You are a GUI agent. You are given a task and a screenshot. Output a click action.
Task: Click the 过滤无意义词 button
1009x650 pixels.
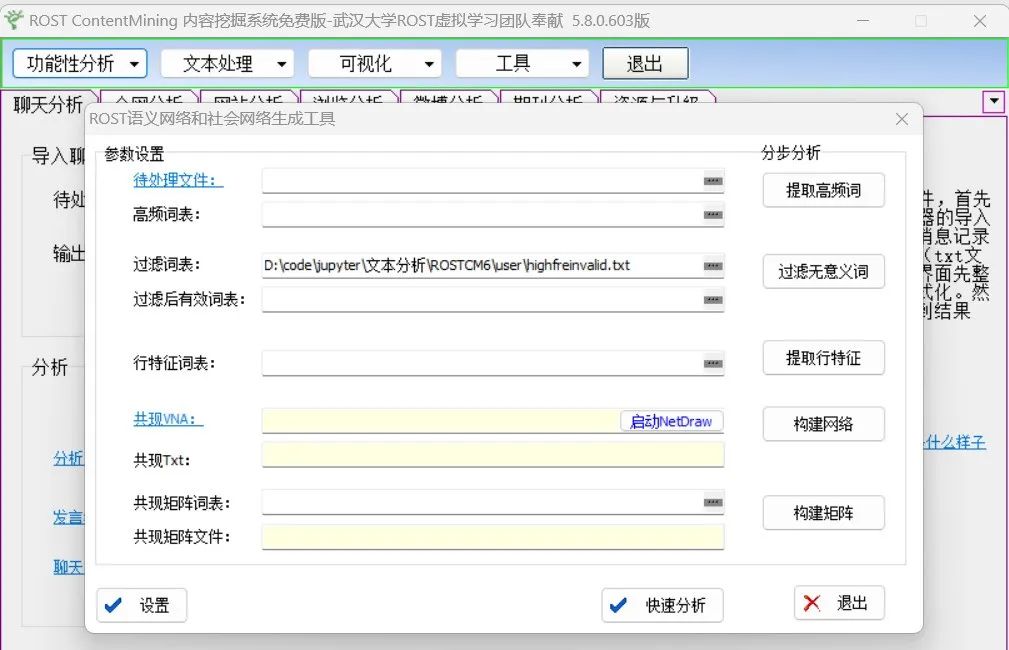tap(823, 271)
